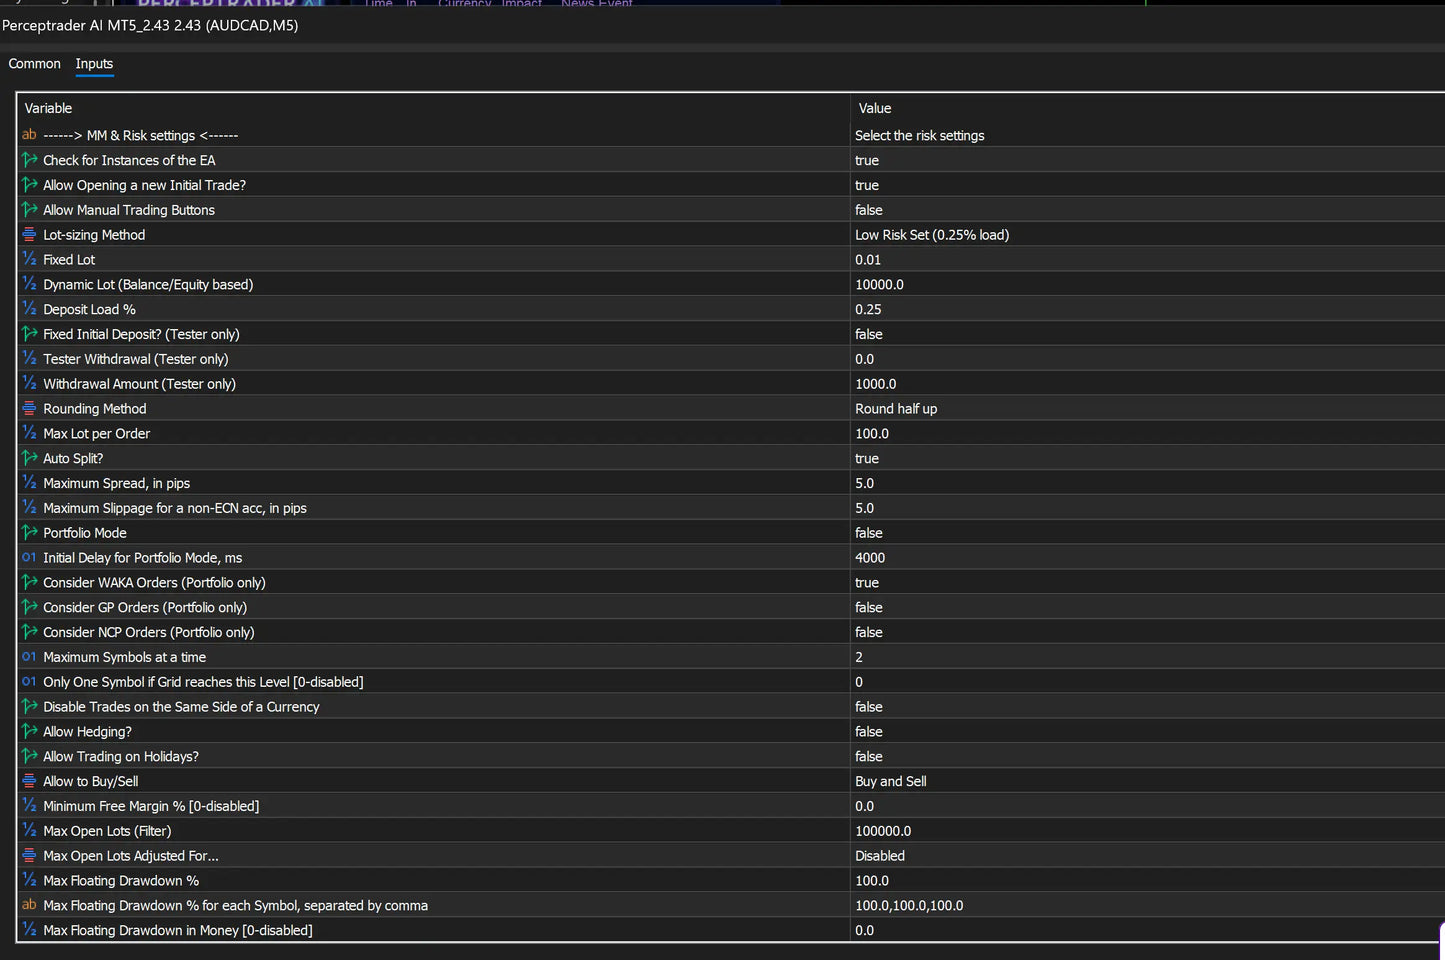Switch to the Common tab
Viewport: 1445px width, 960px height.
click(35, 64)
